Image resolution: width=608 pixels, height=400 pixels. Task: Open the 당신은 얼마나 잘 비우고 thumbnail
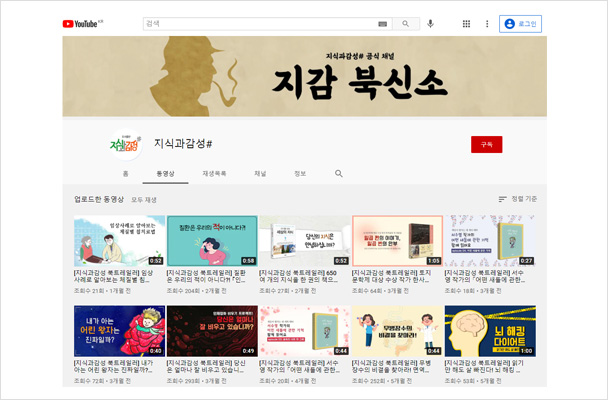click(212, 331)
